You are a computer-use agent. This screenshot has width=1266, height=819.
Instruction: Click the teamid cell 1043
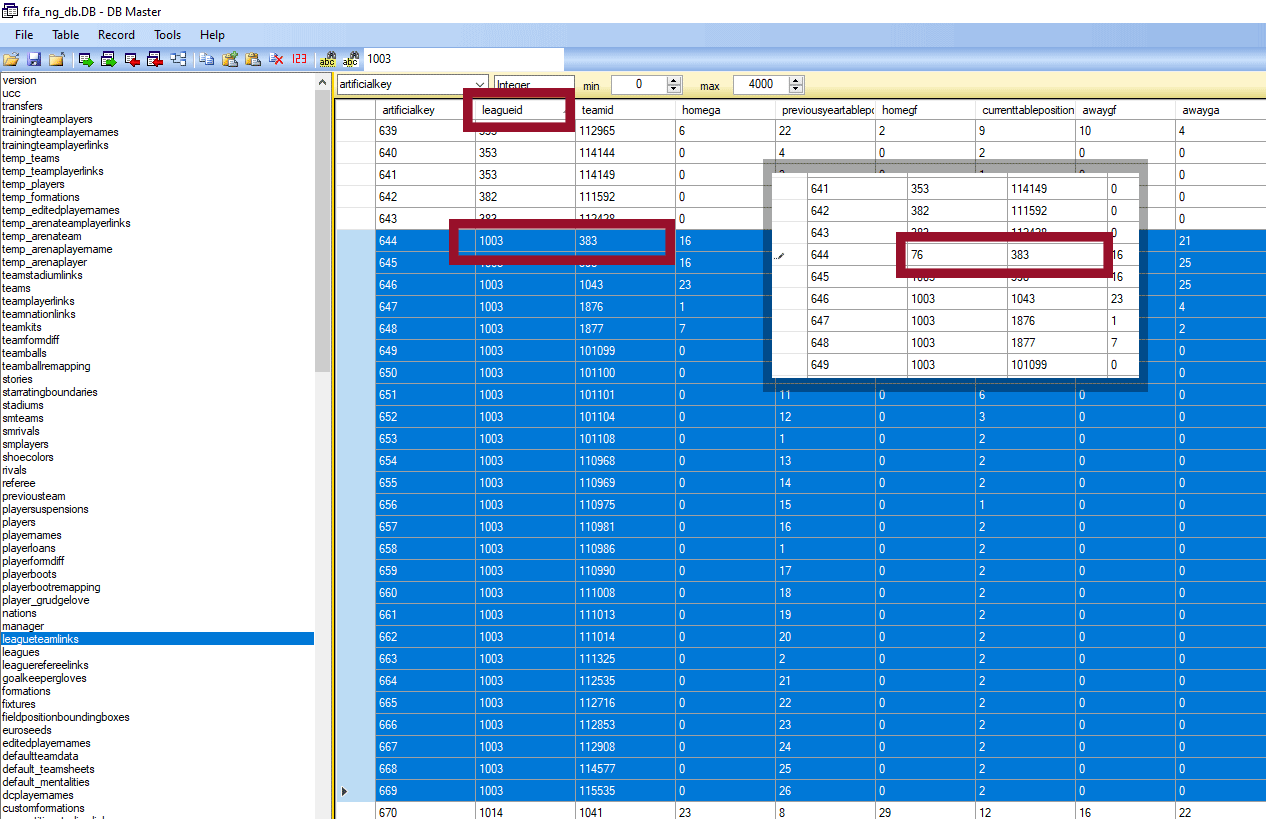[625, 285]
